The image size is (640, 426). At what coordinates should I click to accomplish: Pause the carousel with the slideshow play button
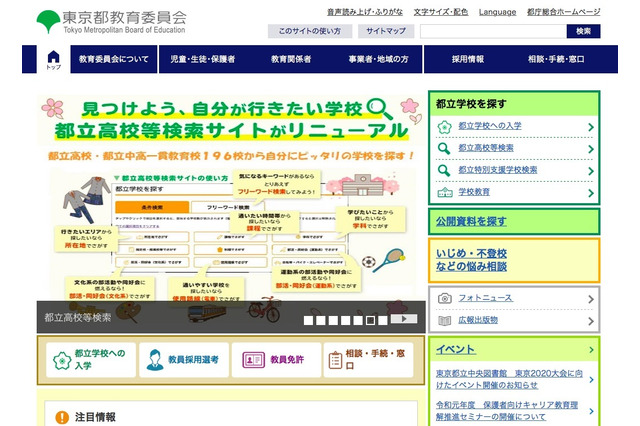404,319
